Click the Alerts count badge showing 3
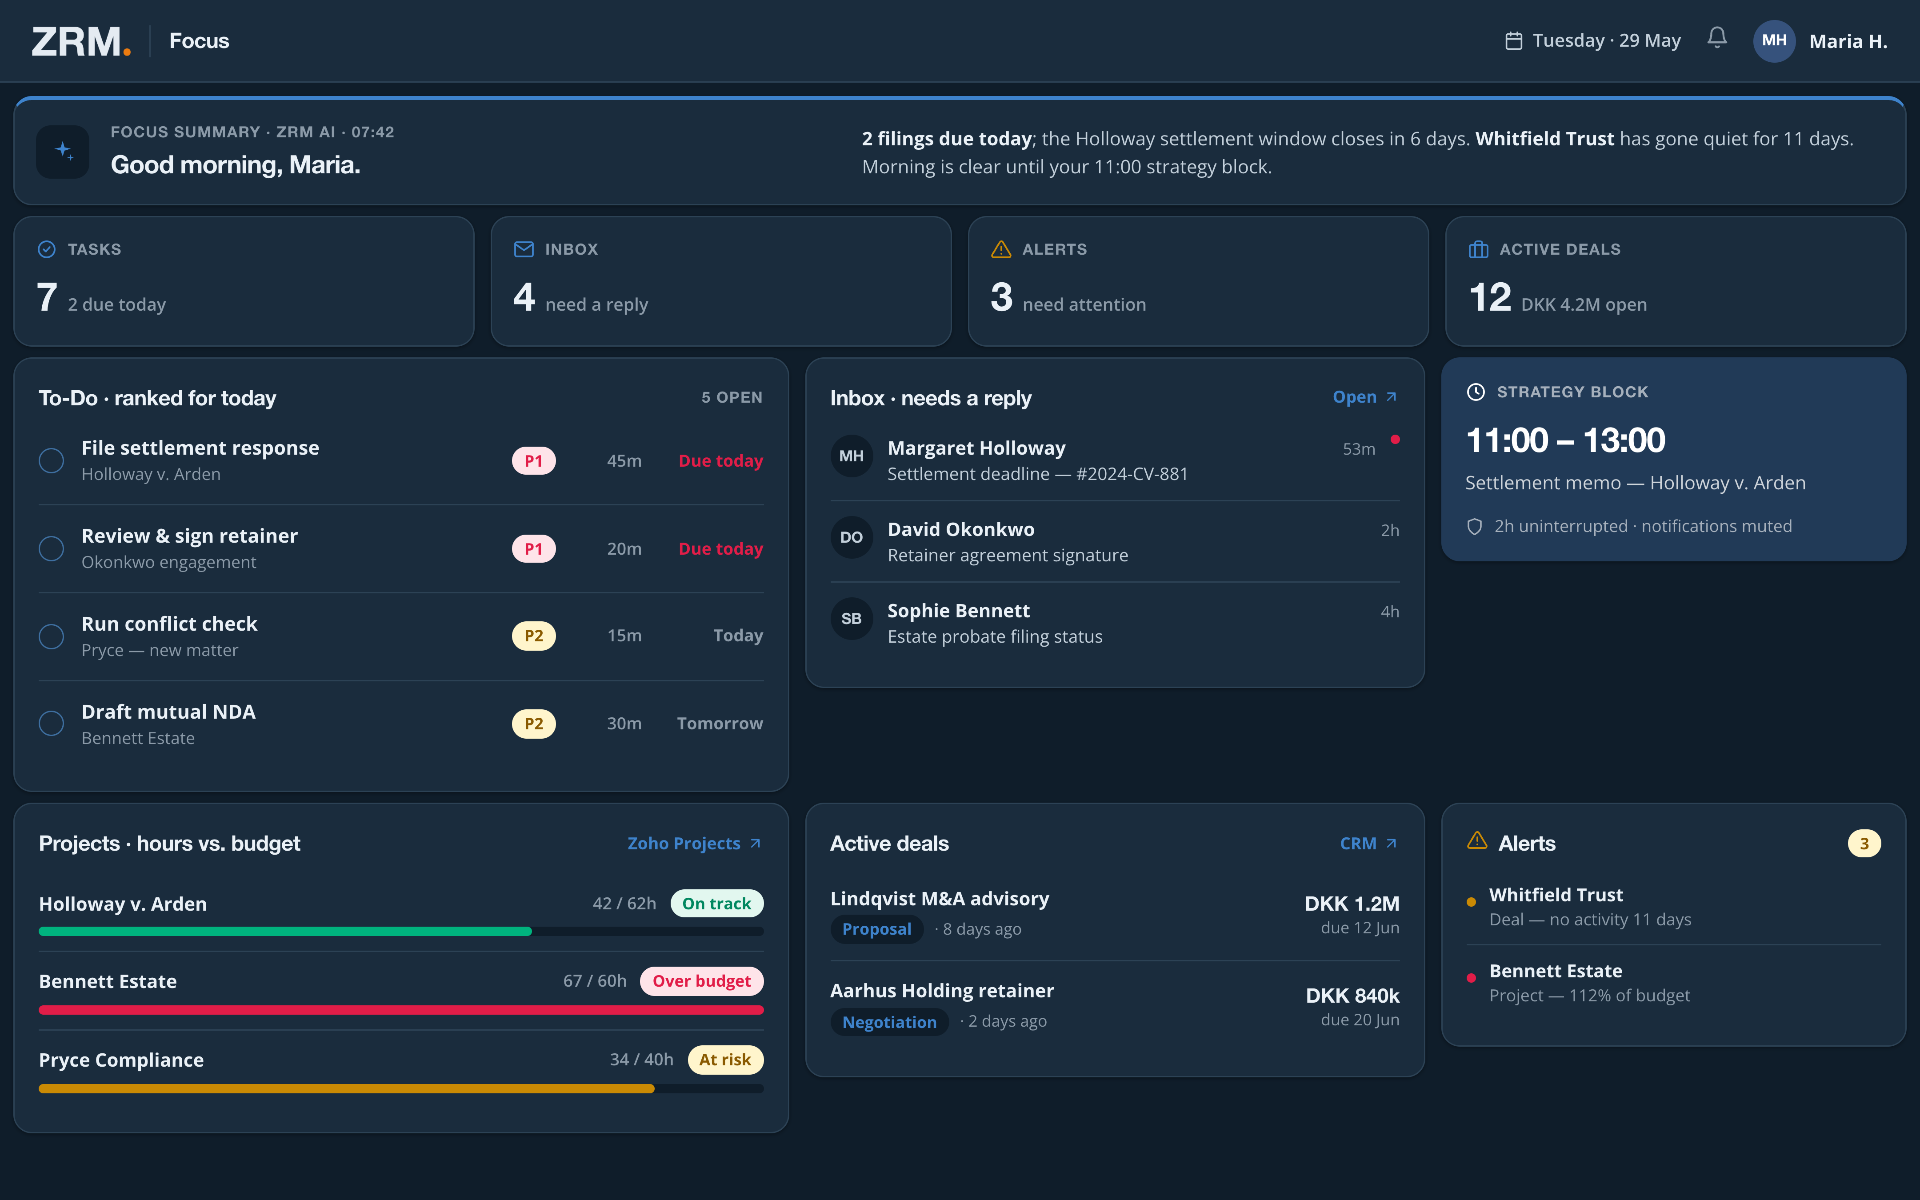The width and height of the screenshot is (1920, 1200). (1864, 843)
